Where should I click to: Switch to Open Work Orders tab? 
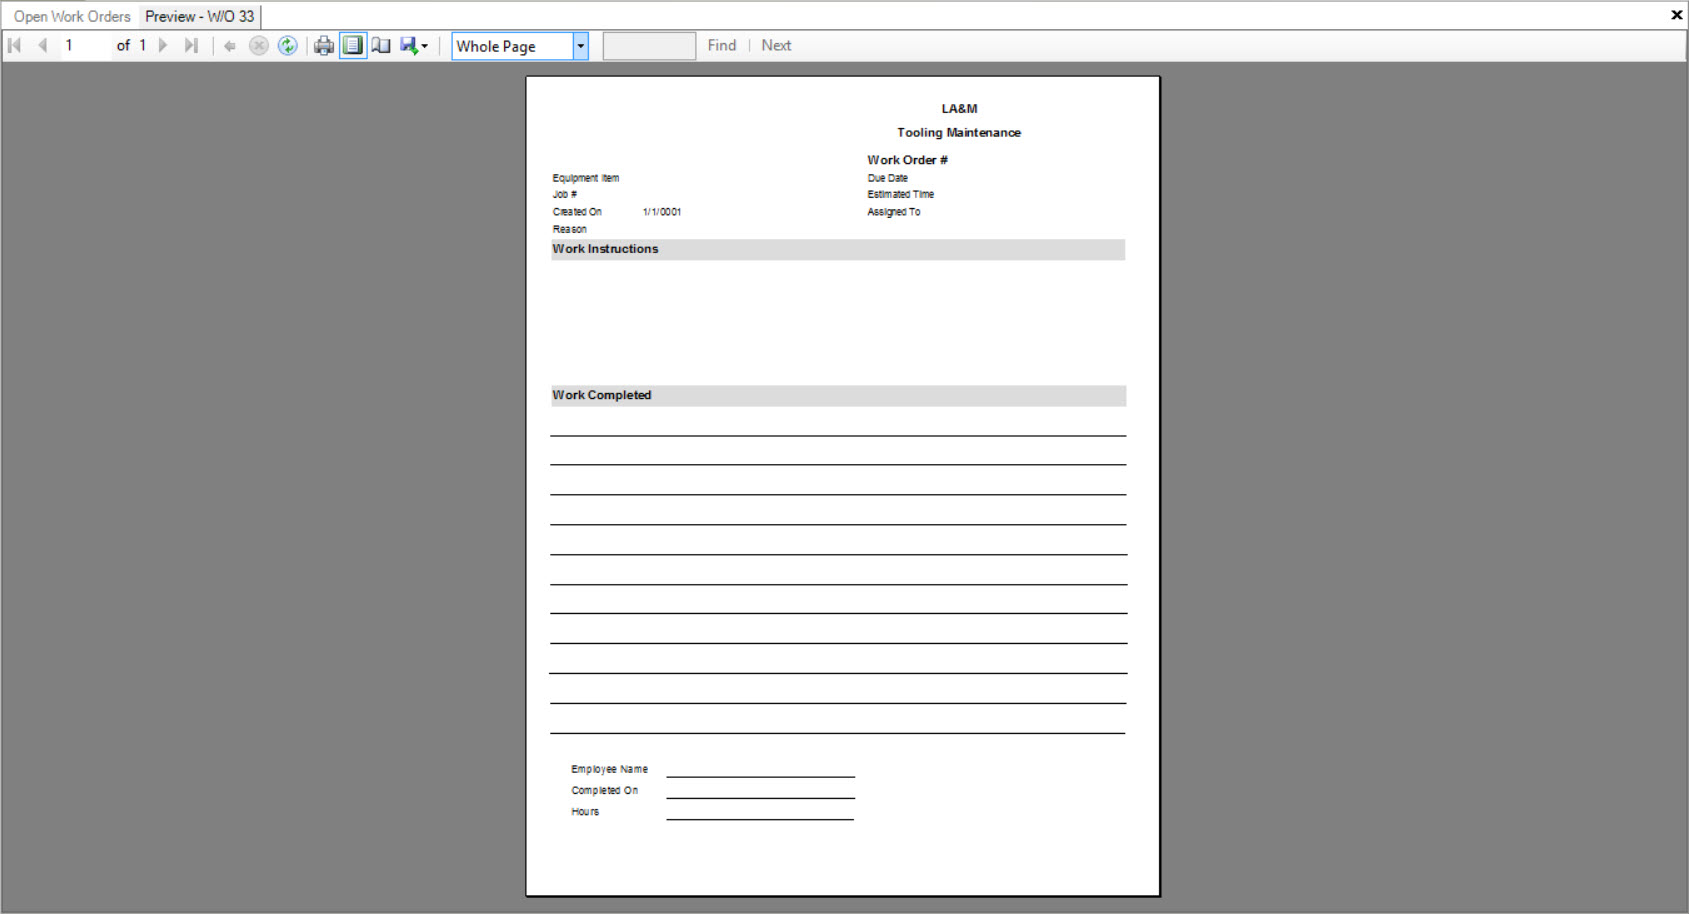[72, 16]
